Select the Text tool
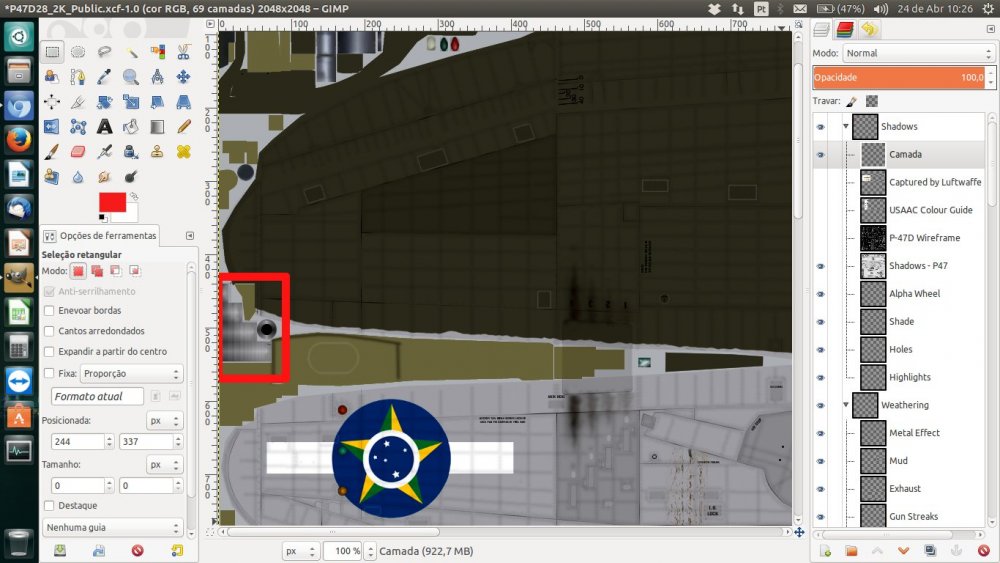The height and width of the screenshot is (563, 1000). [x=105, y=126]
